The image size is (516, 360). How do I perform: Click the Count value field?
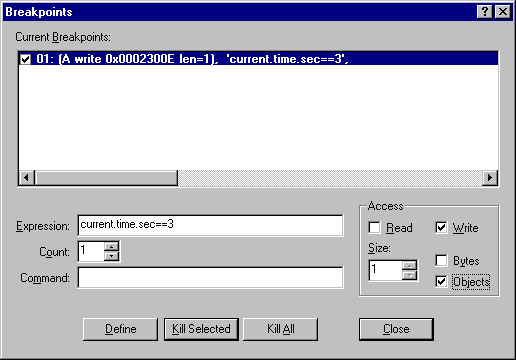tap(91, 251)
